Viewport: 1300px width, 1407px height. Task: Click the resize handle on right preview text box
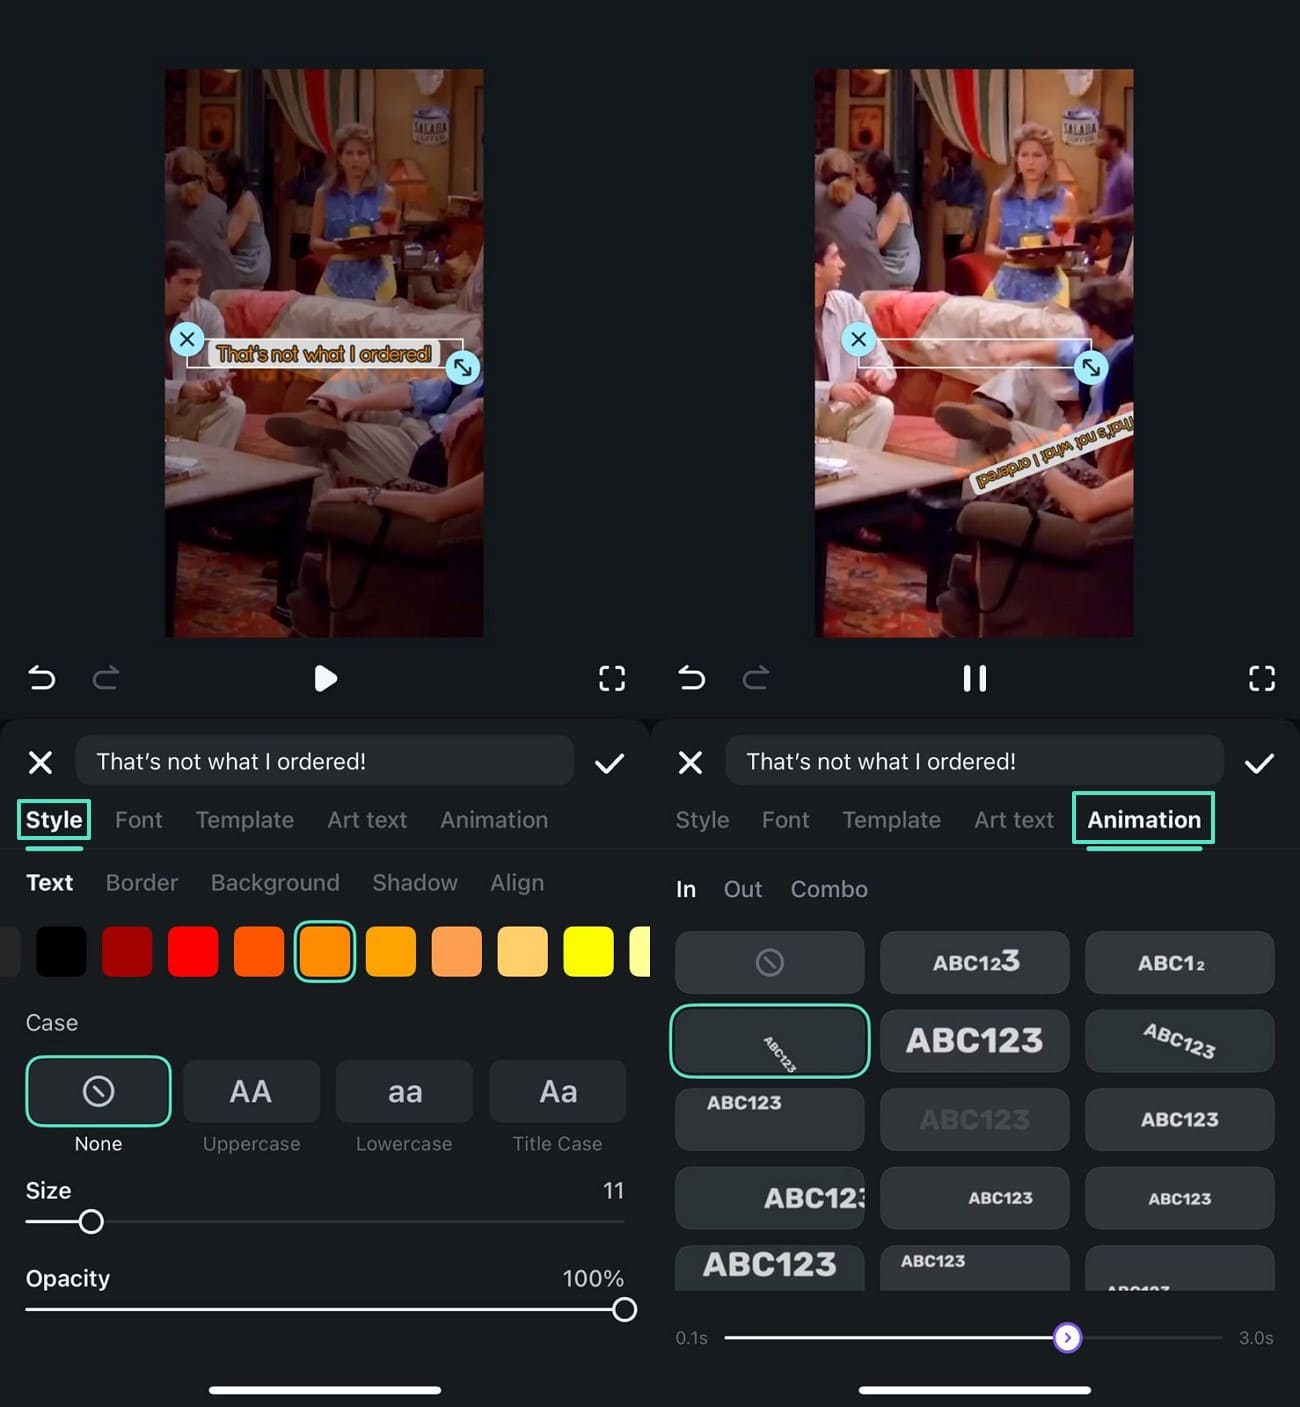pyautogui.click(x=1091, y=368)
